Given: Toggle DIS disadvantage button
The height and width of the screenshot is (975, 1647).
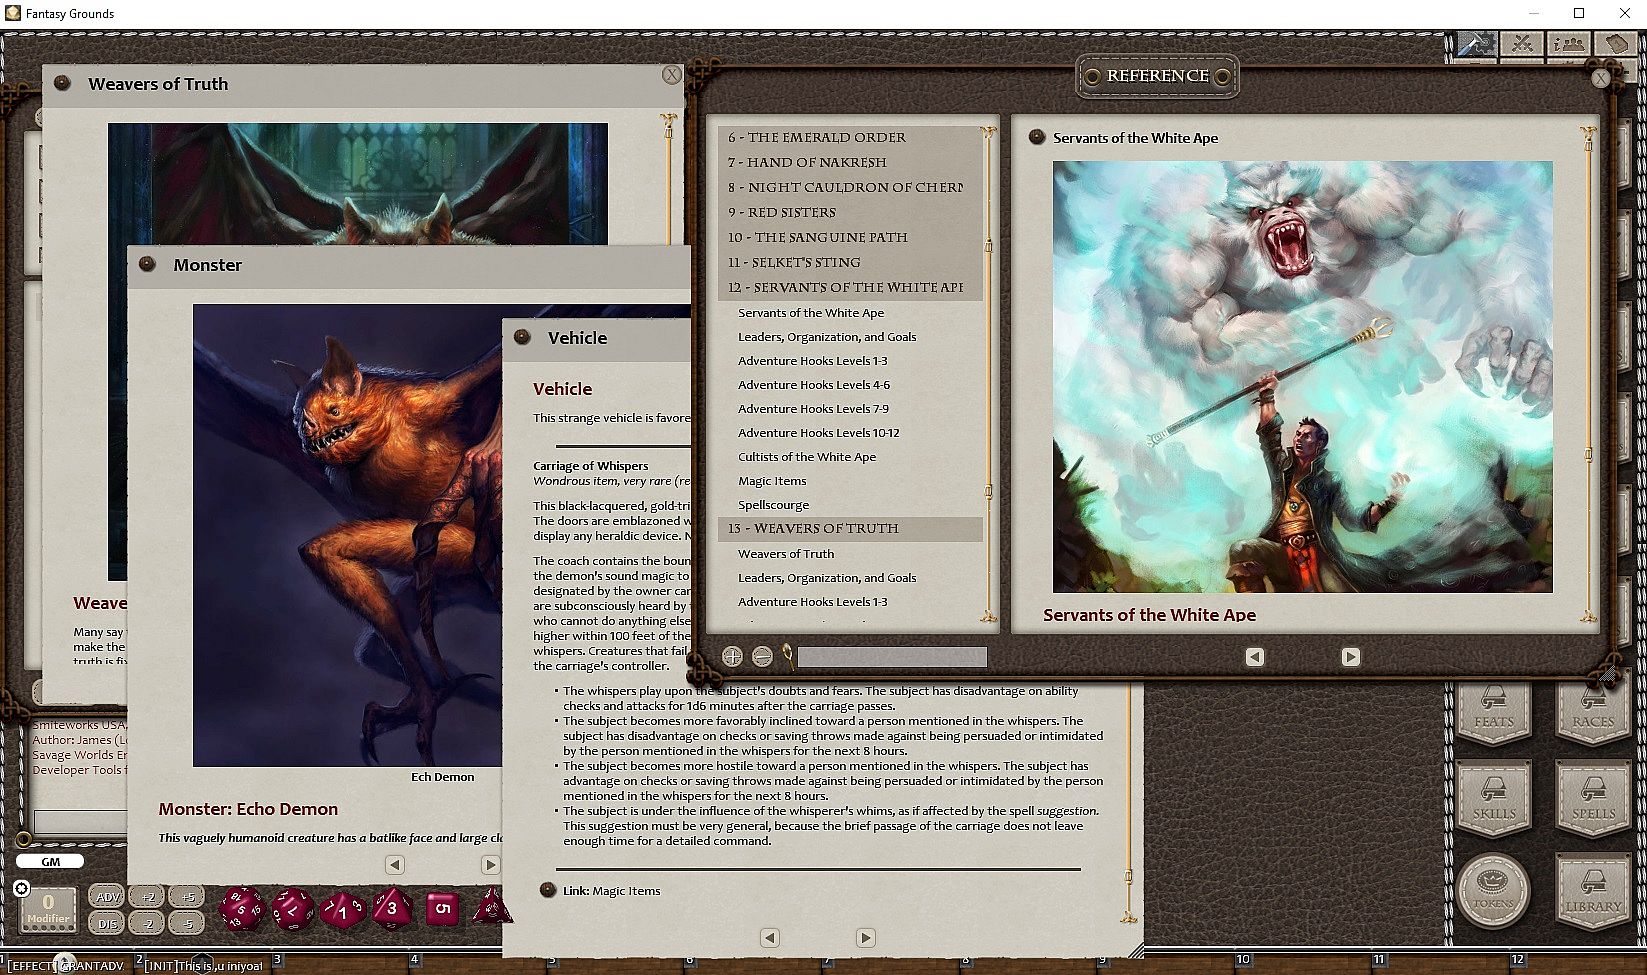Looking at the screenshot, I should tap(108, 924).
